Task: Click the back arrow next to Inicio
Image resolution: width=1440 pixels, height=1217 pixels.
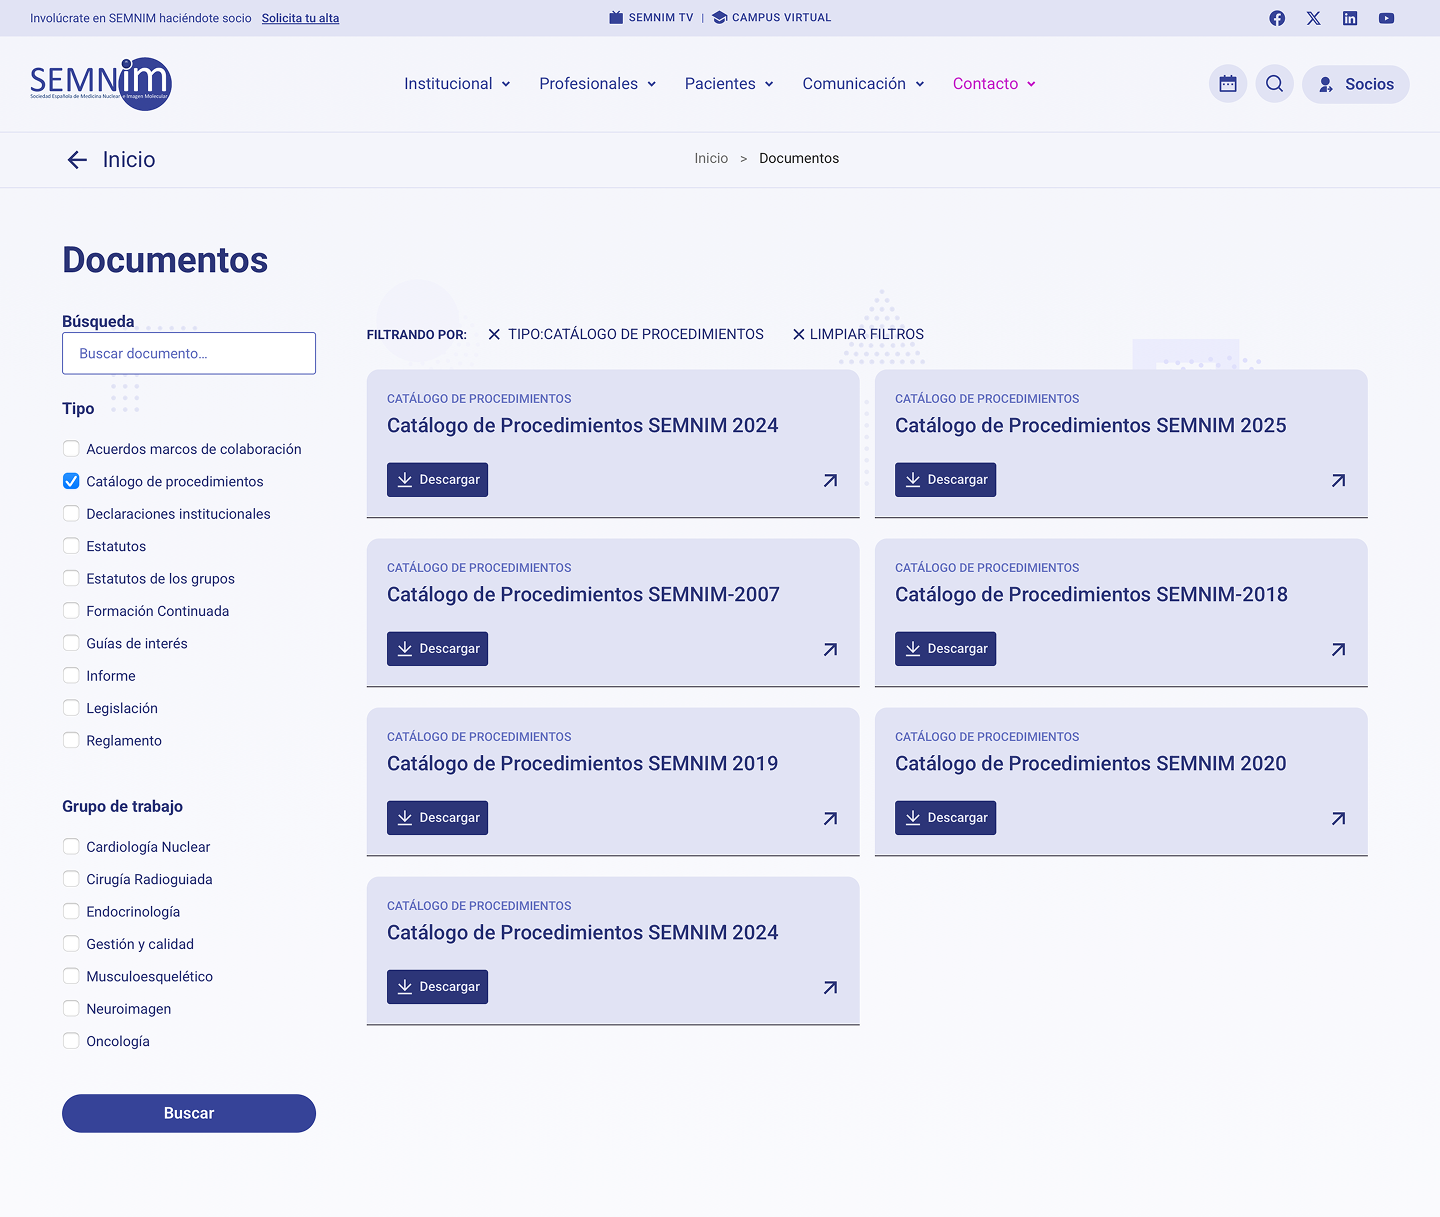Action: point(77,160)
